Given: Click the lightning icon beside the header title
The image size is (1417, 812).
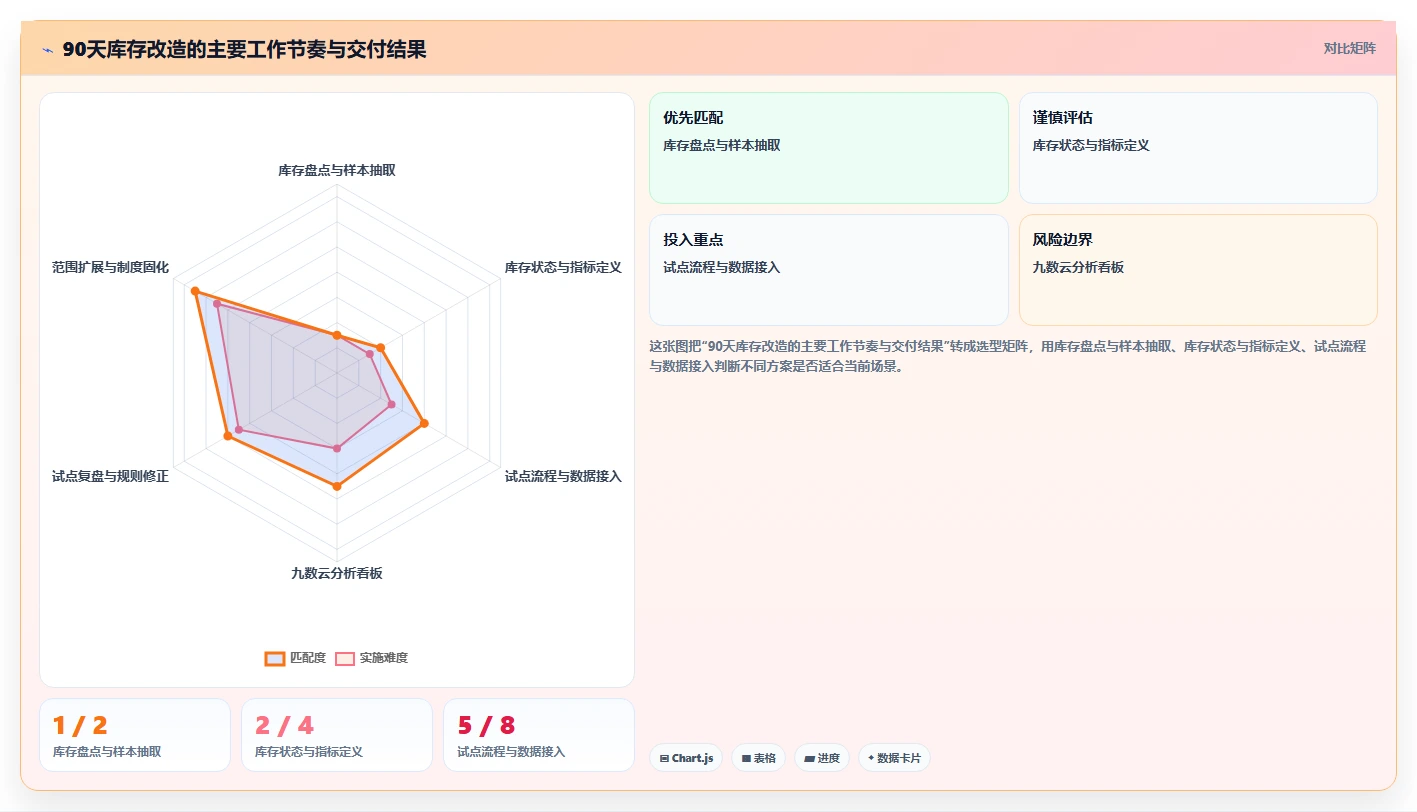Looking at the screenshot, I should 47,49.
